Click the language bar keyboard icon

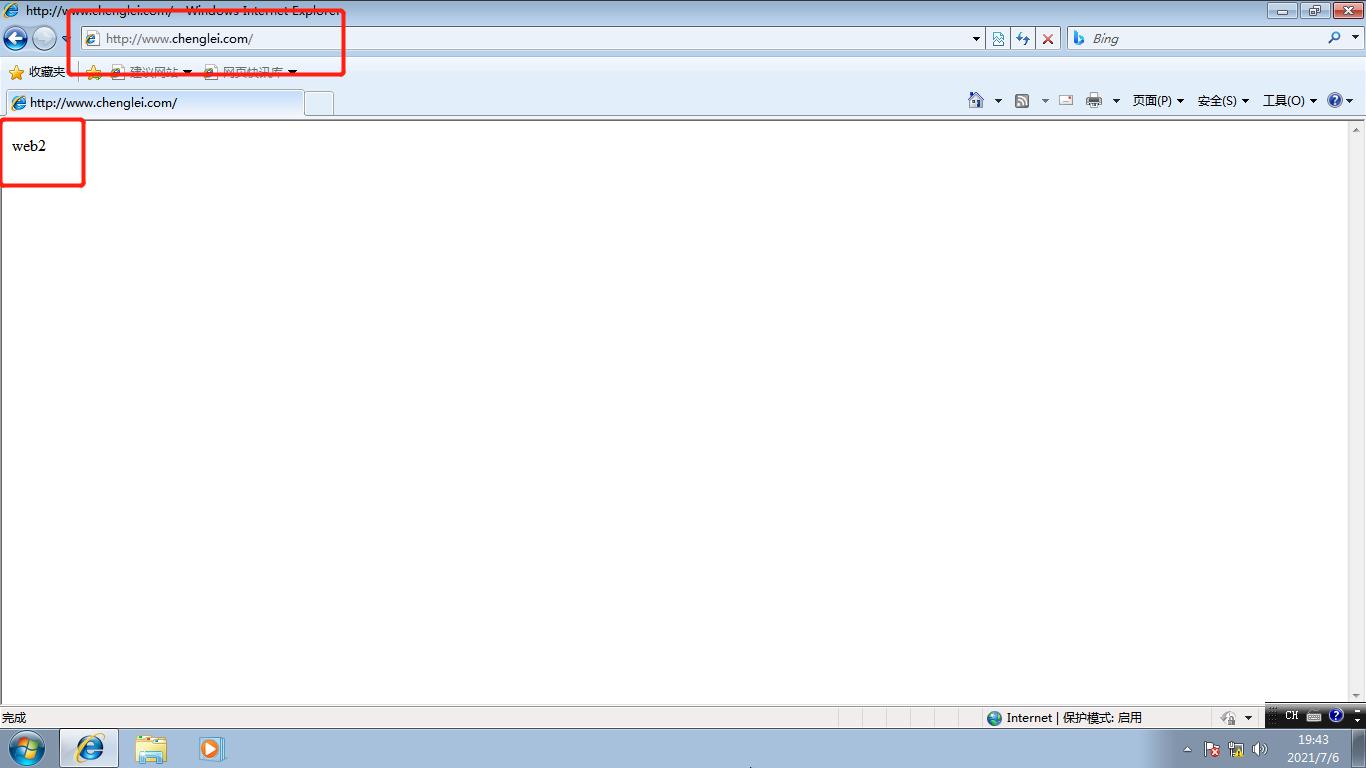tap(1314, 716)
